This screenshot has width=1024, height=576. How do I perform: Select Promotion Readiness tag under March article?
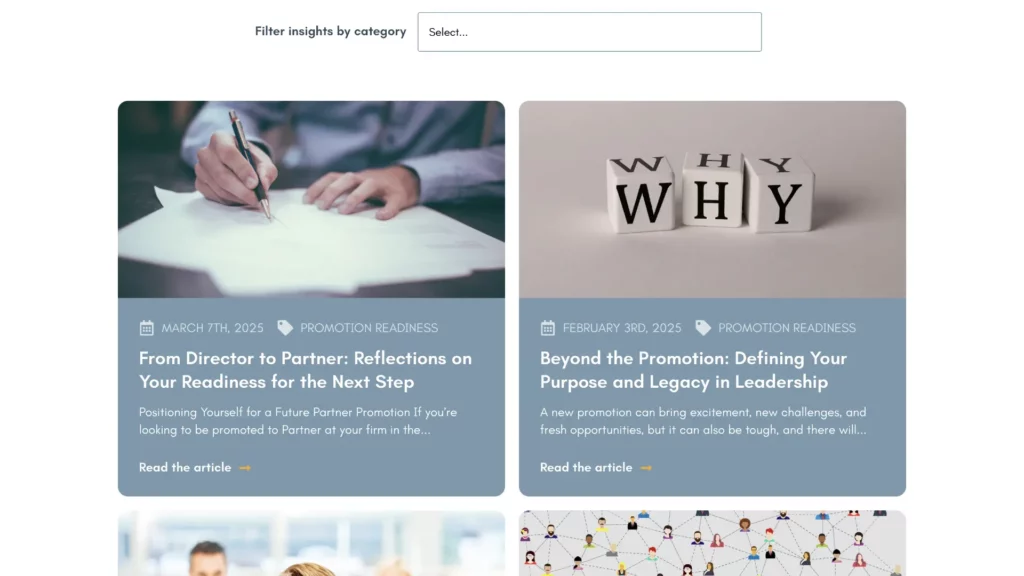(x=369, y=328)
